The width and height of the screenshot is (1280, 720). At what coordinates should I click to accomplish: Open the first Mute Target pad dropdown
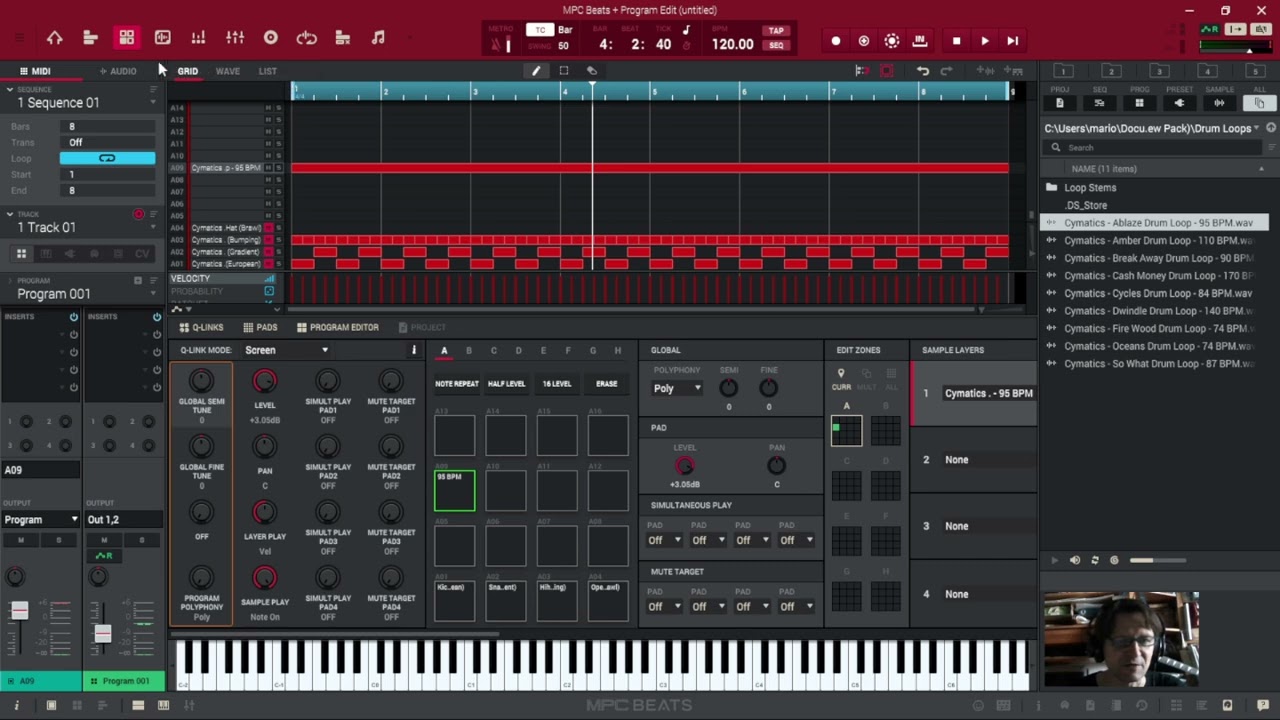coord(663,606)
